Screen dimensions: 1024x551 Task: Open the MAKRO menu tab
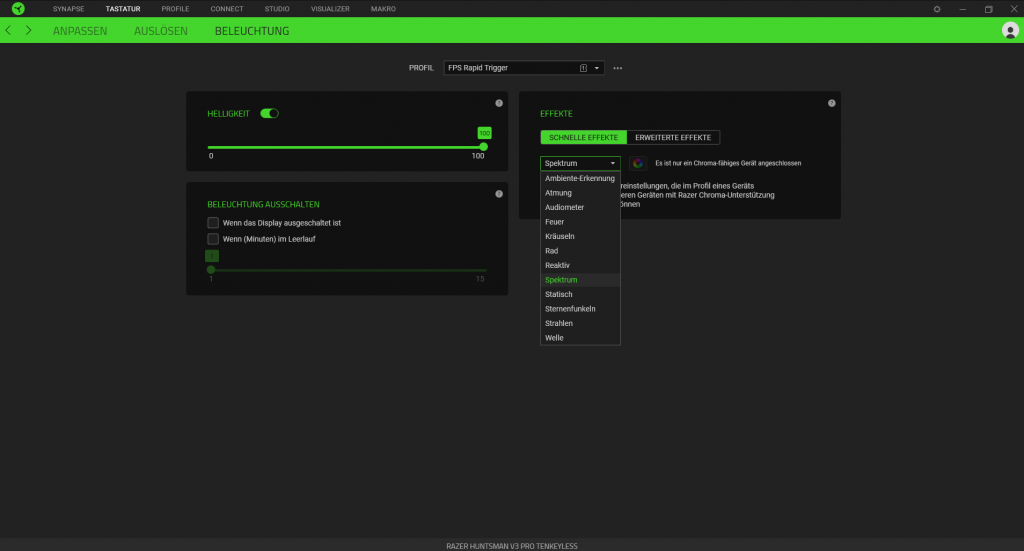click(x=383, y=9)
